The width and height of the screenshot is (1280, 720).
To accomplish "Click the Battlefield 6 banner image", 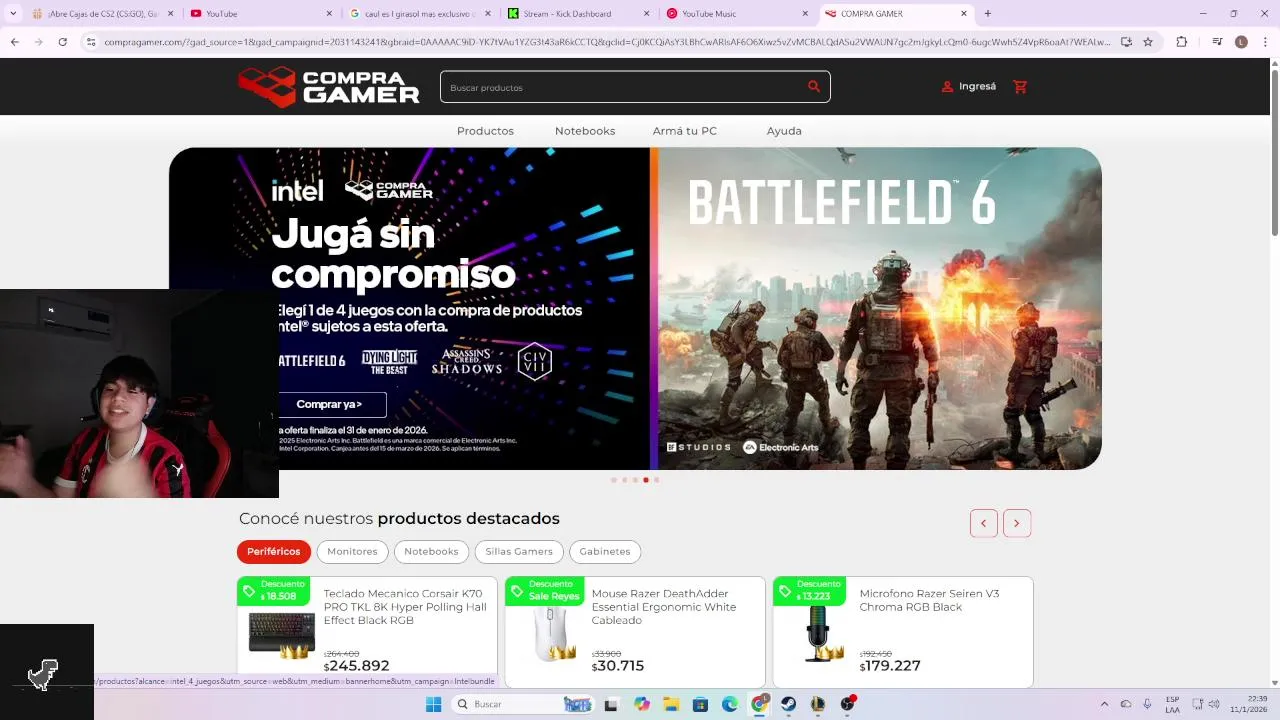I will click(880, 309).
